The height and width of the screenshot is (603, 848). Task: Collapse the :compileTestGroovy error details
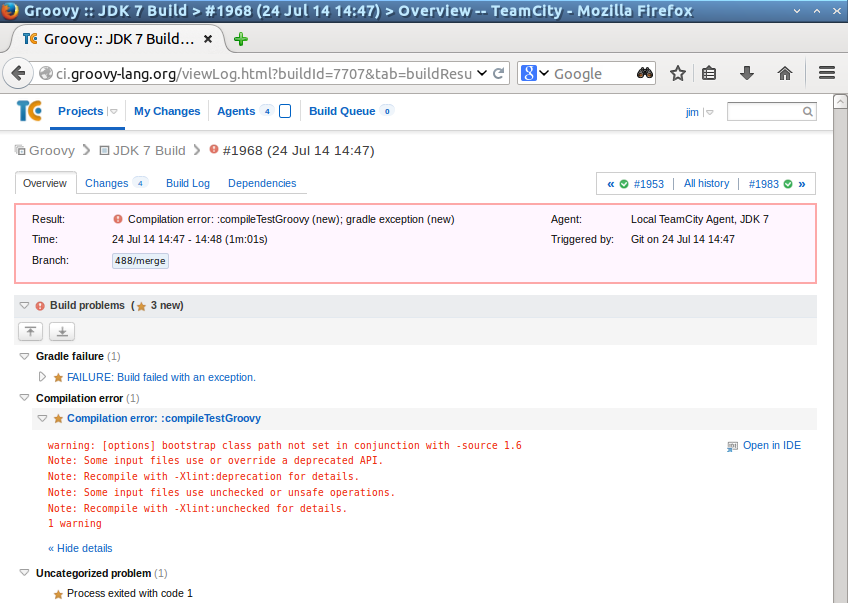[42, 419]
